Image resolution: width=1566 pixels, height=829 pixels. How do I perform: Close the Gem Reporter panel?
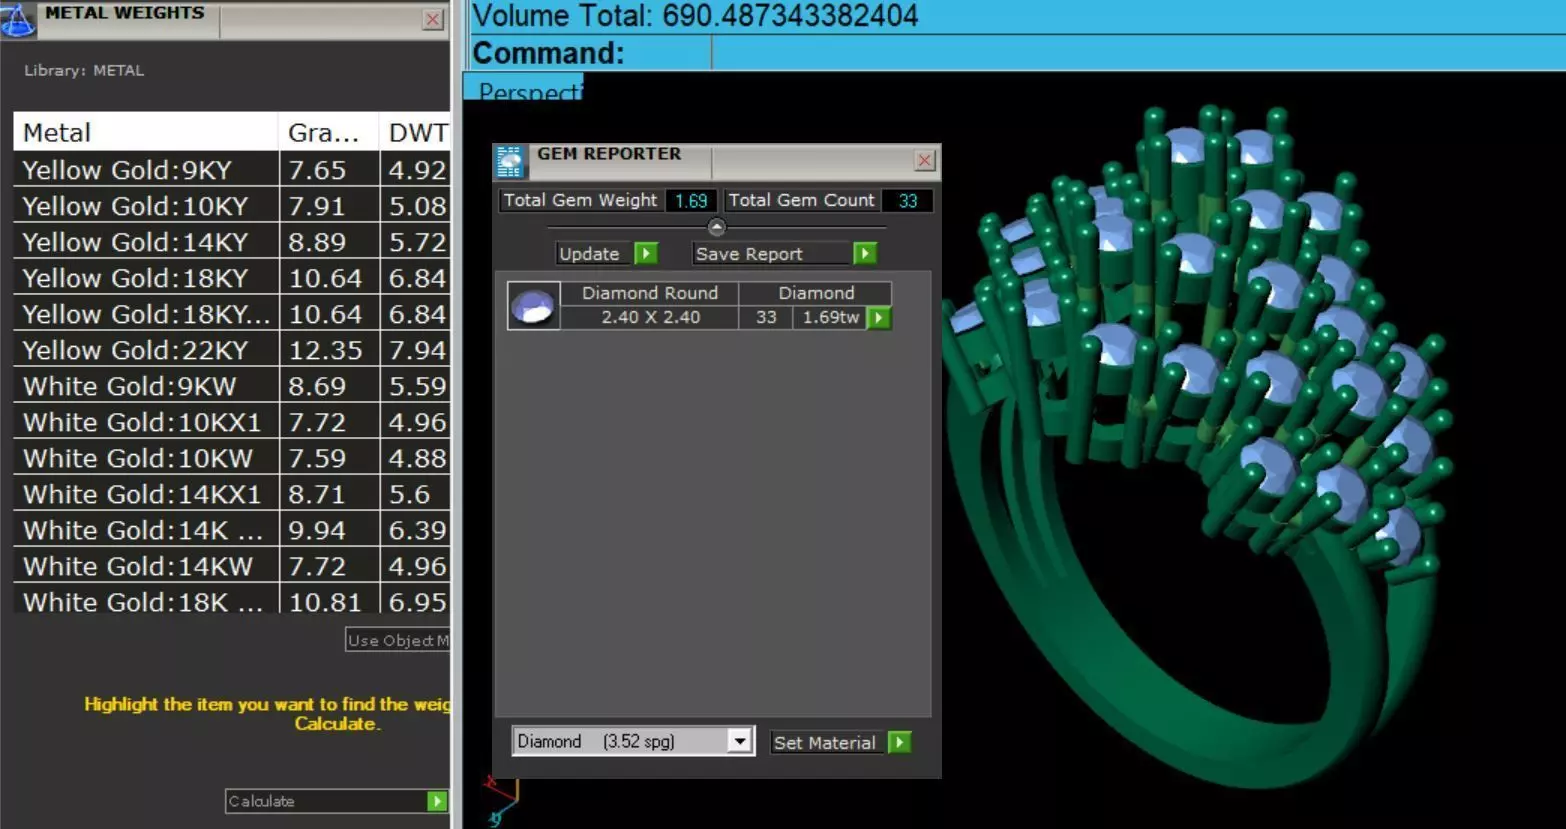click(925, 160)
